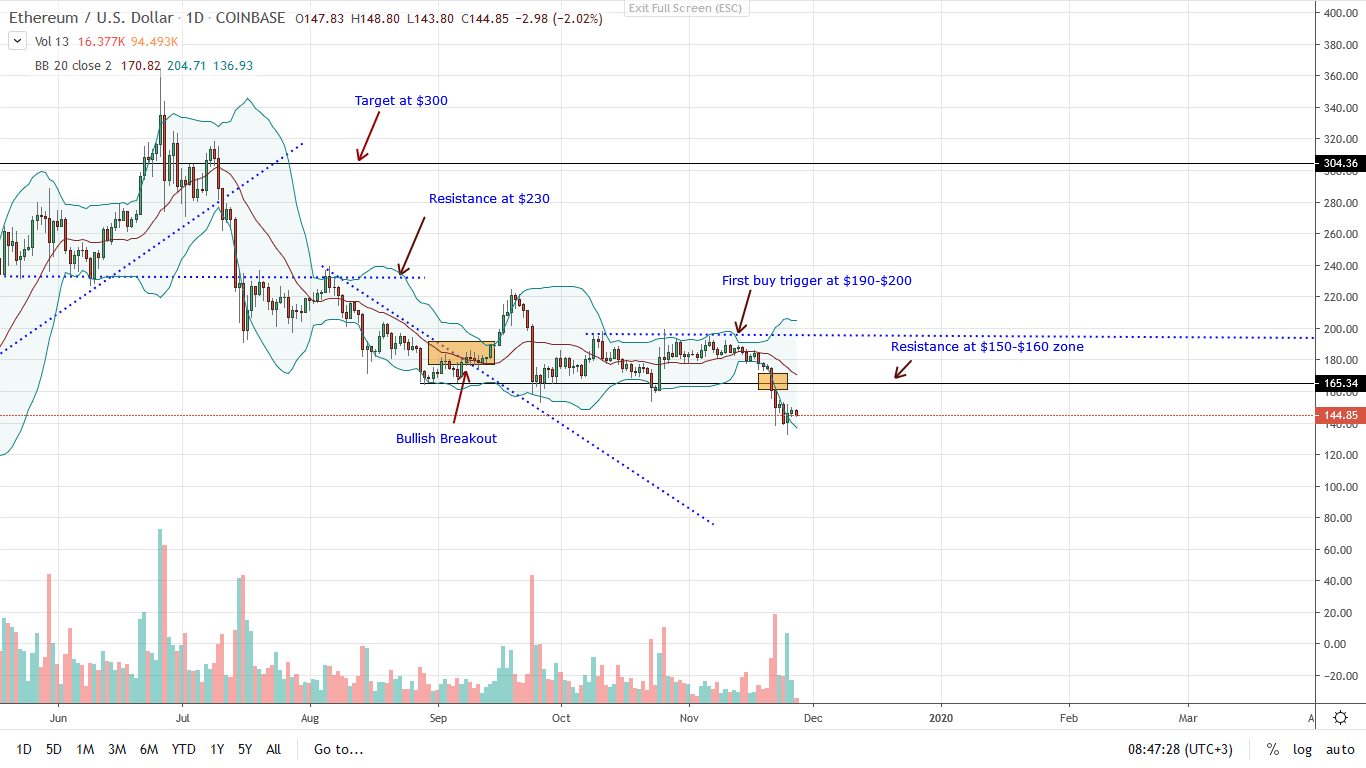Select the 'Bullish Breakout' text annotation
The height and width of the screenshot is (768, 1366).
click(445, 438)
